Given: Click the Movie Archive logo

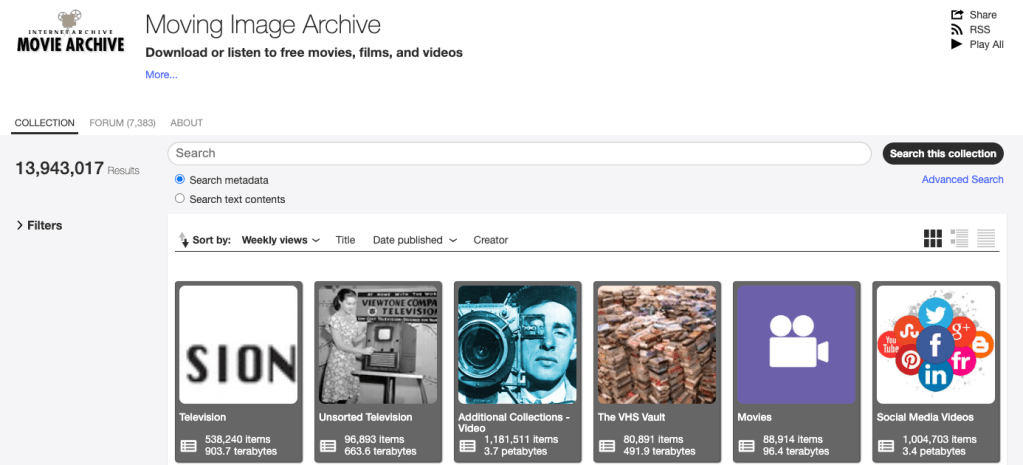Looking at the screenshot, I should point(71,32).
